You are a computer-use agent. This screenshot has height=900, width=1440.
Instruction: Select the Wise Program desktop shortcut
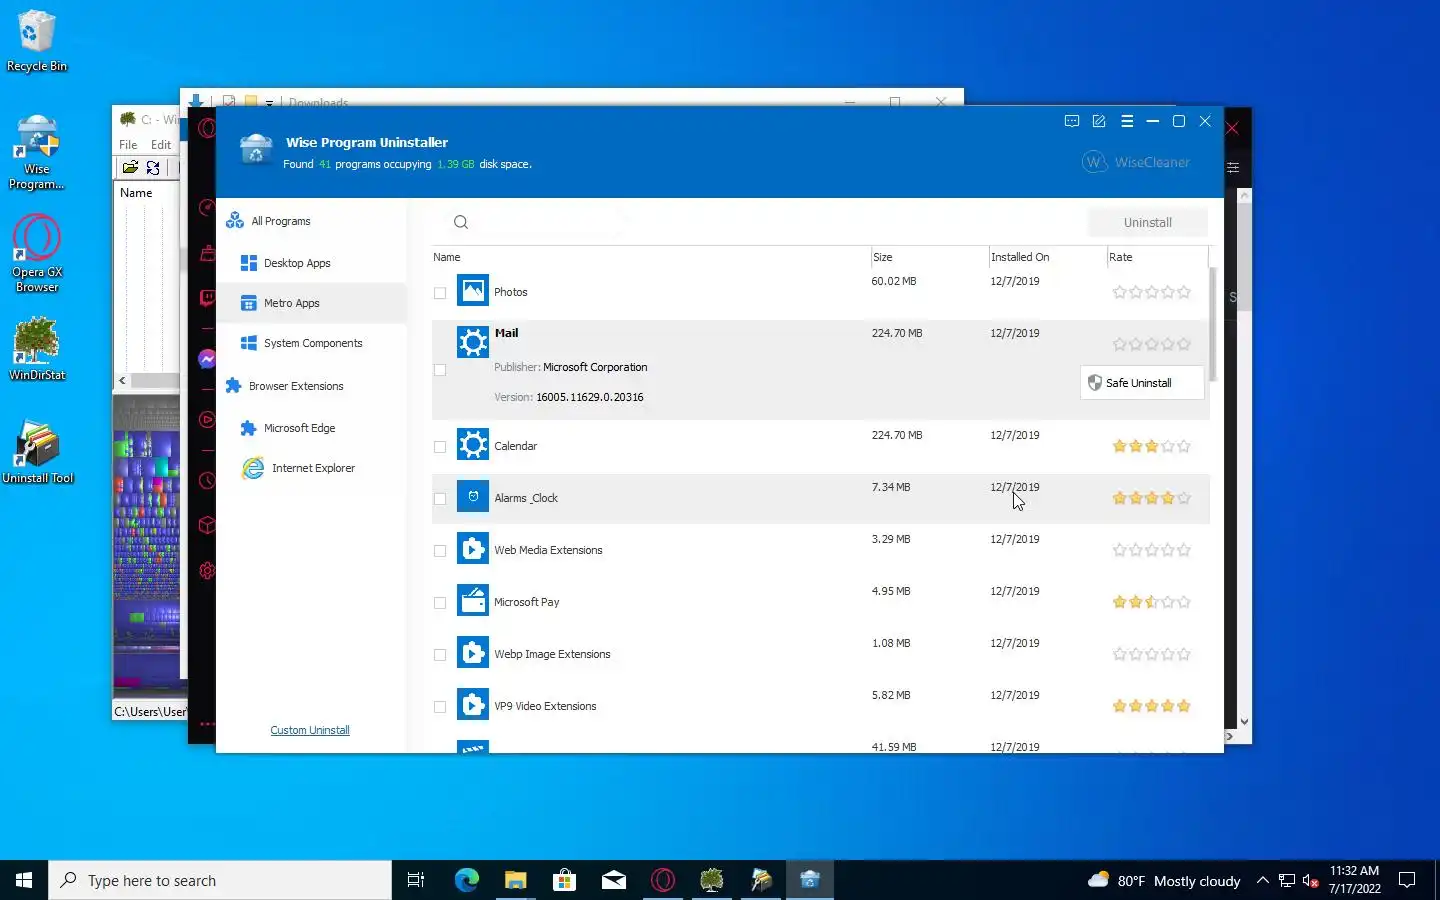coord(37,152)
